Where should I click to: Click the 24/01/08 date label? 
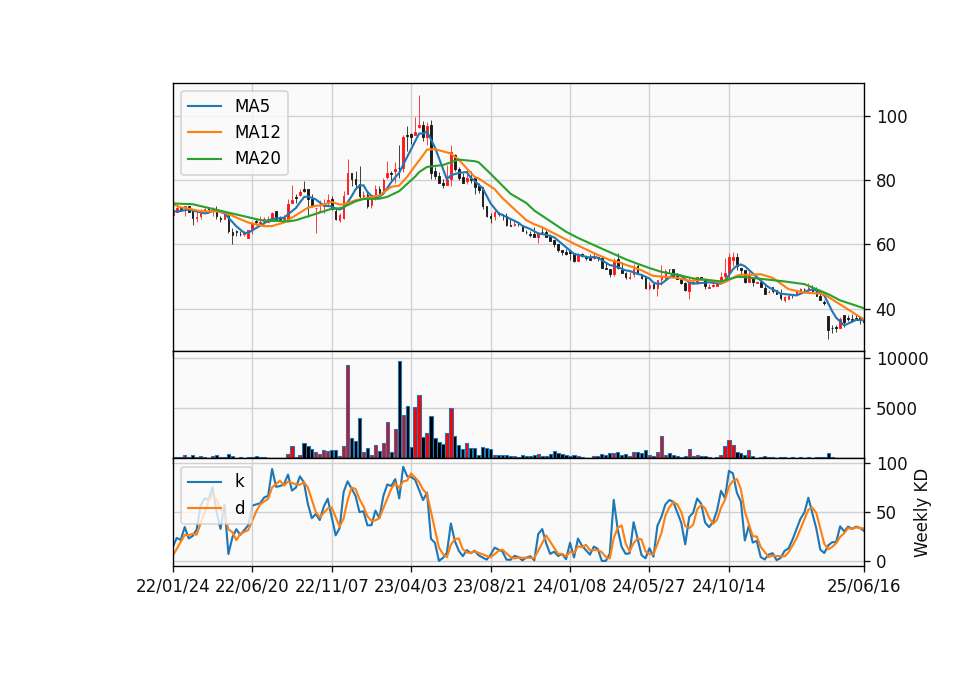[570, 587]
